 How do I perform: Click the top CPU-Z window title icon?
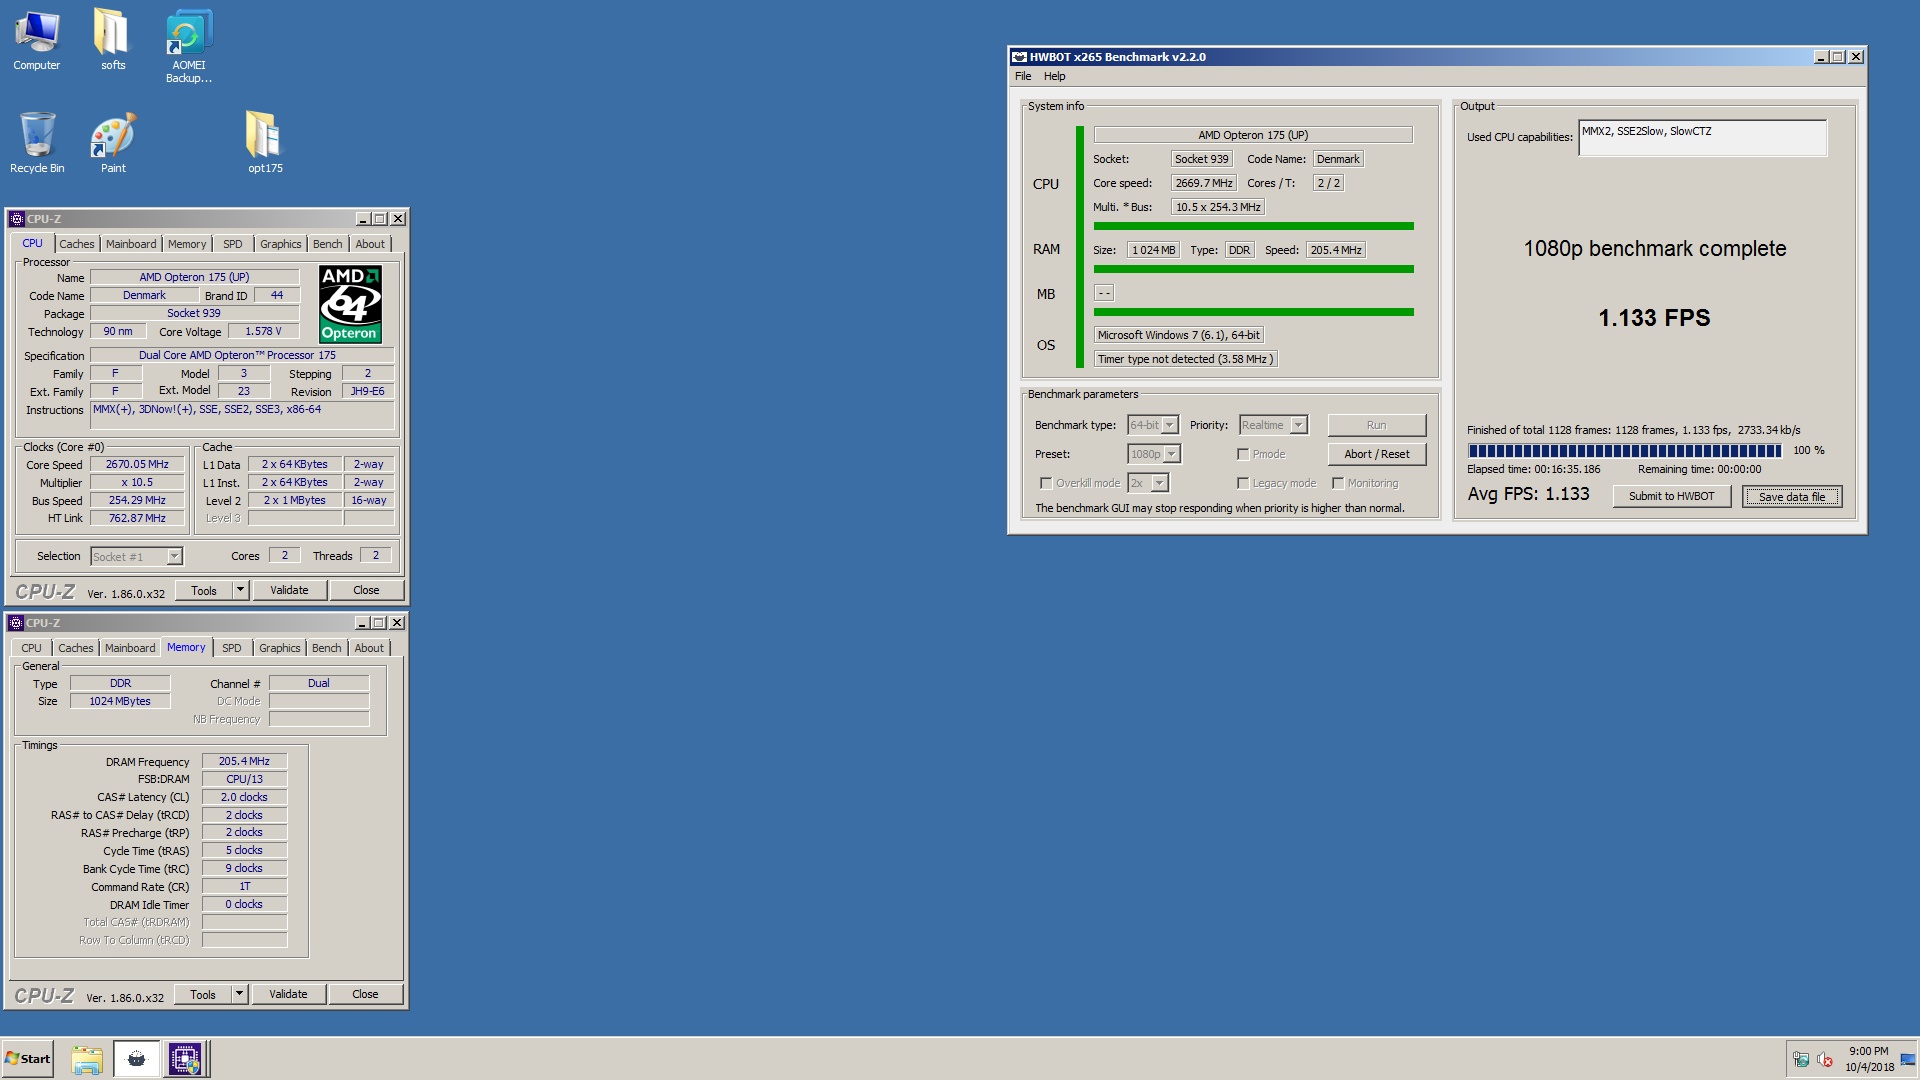16,219
